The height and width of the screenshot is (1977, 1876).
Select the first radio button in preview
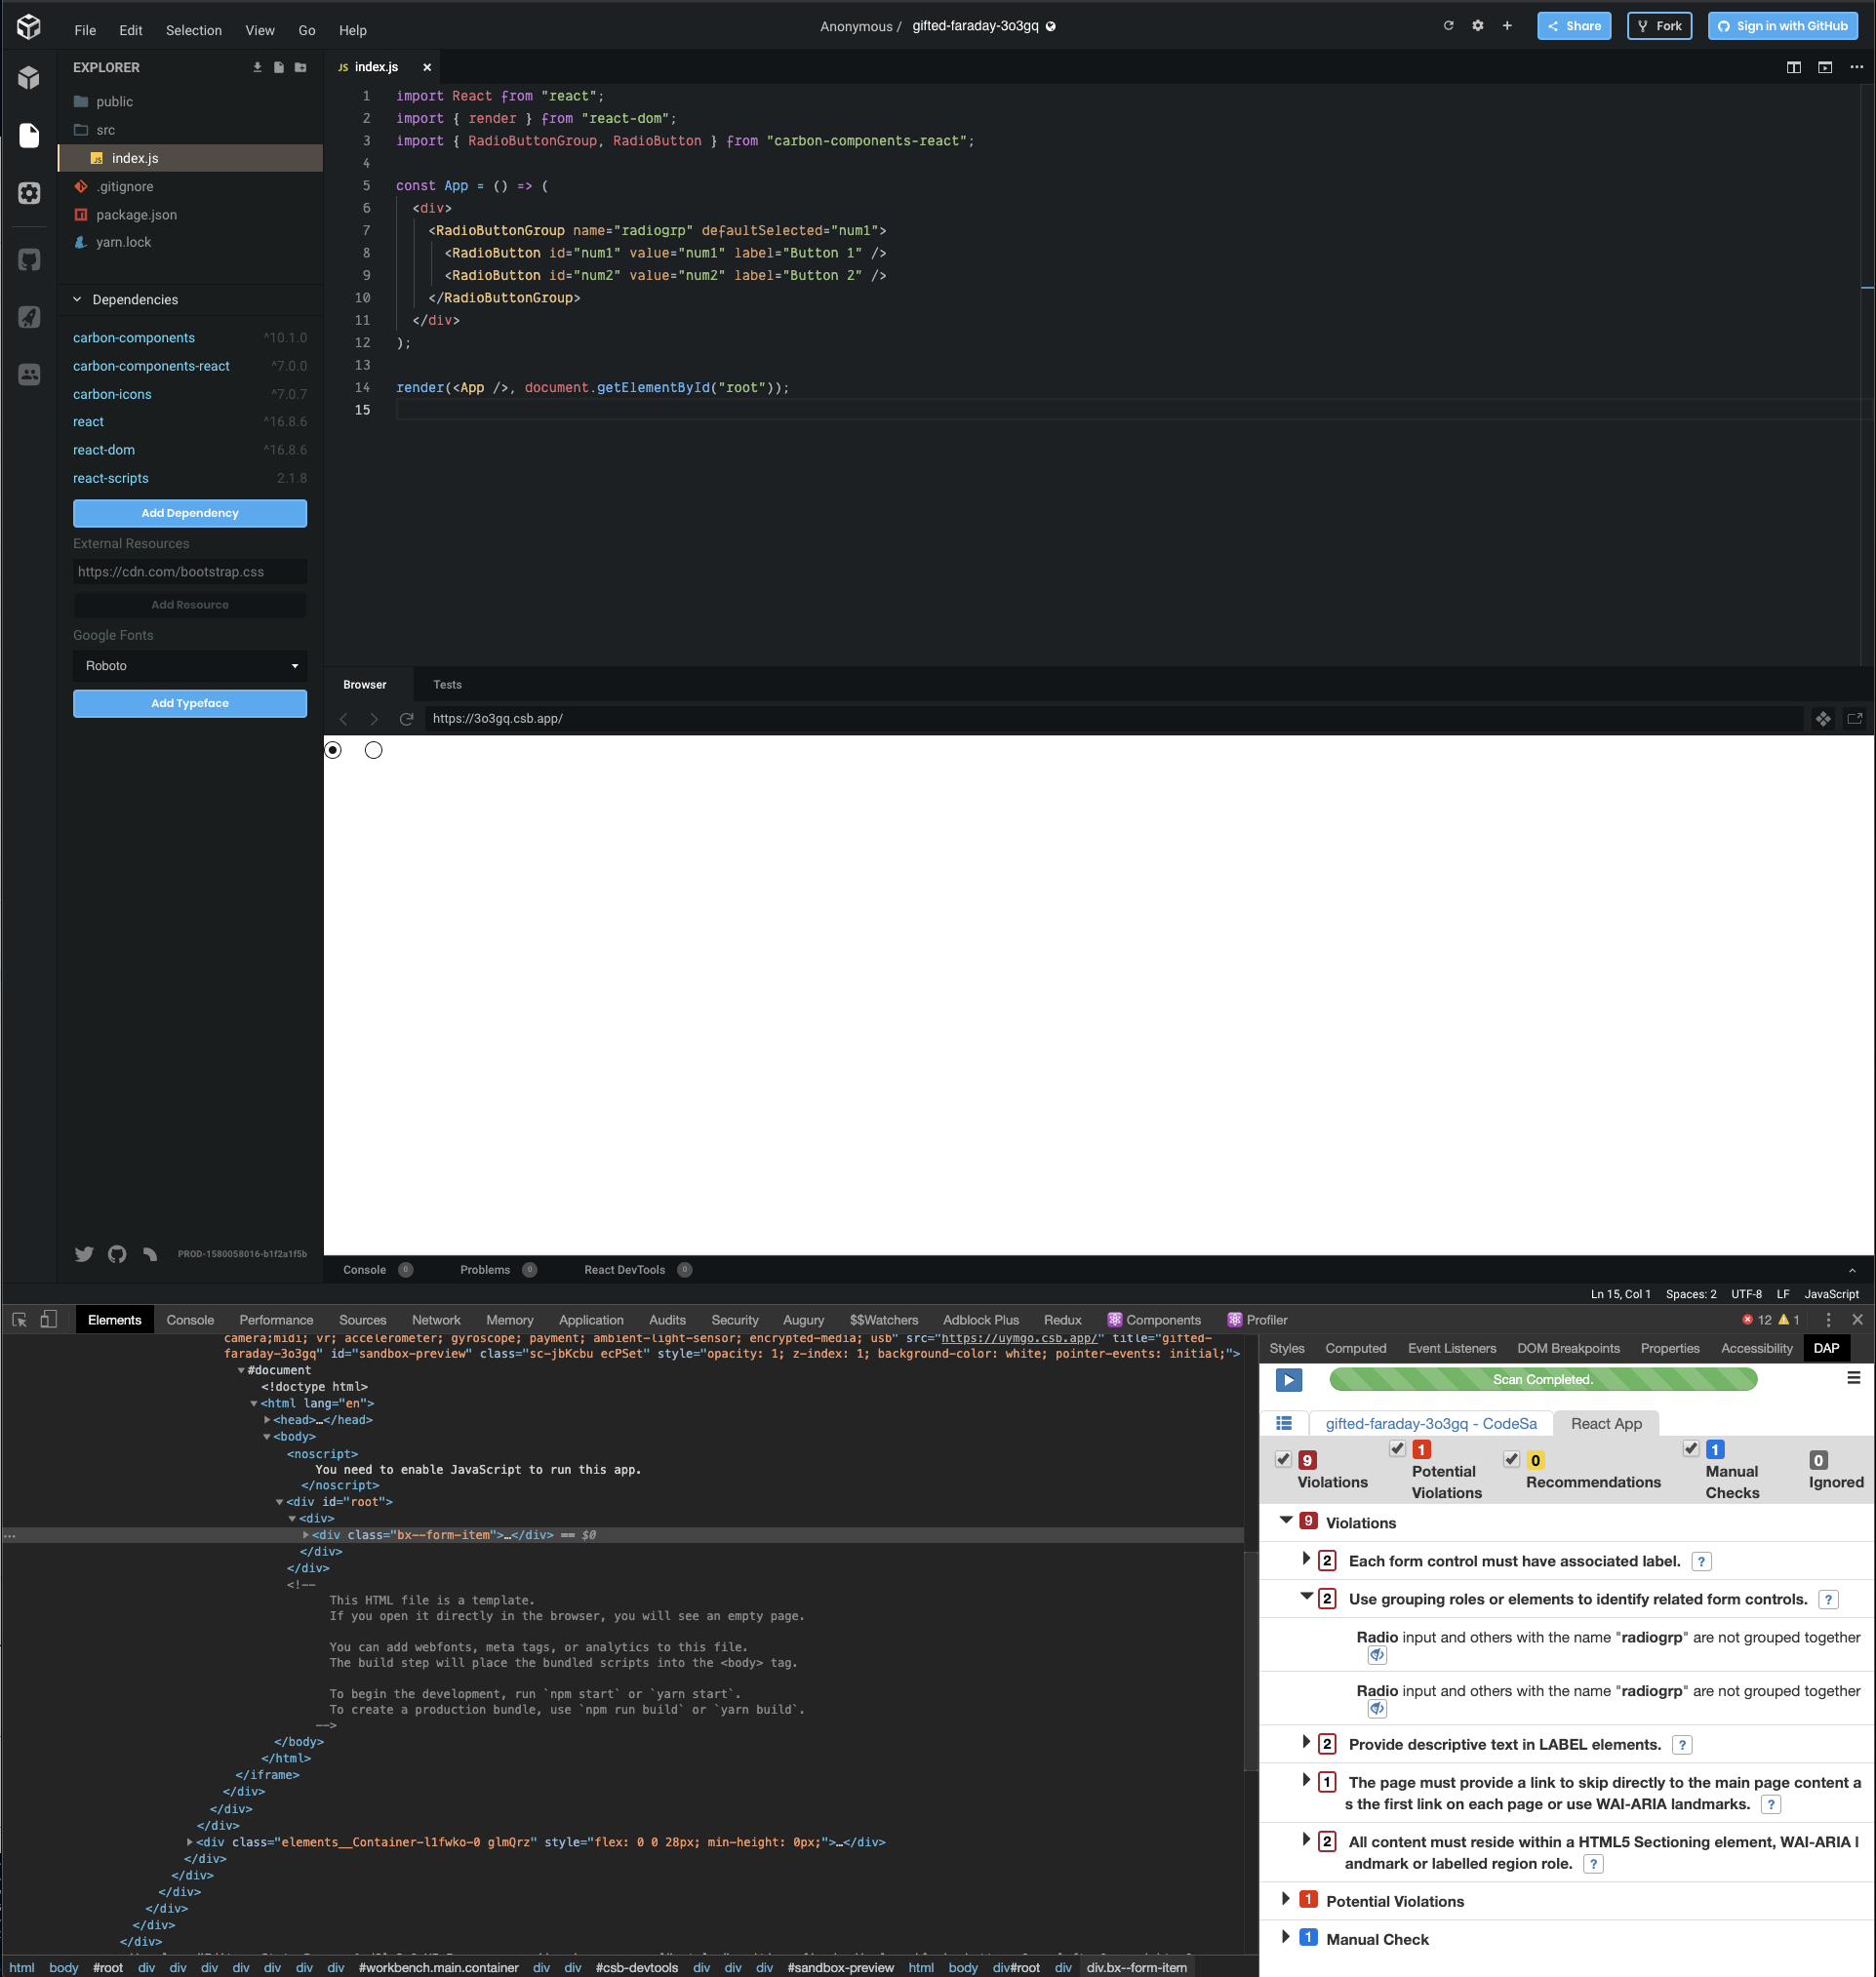click(333, 749)
